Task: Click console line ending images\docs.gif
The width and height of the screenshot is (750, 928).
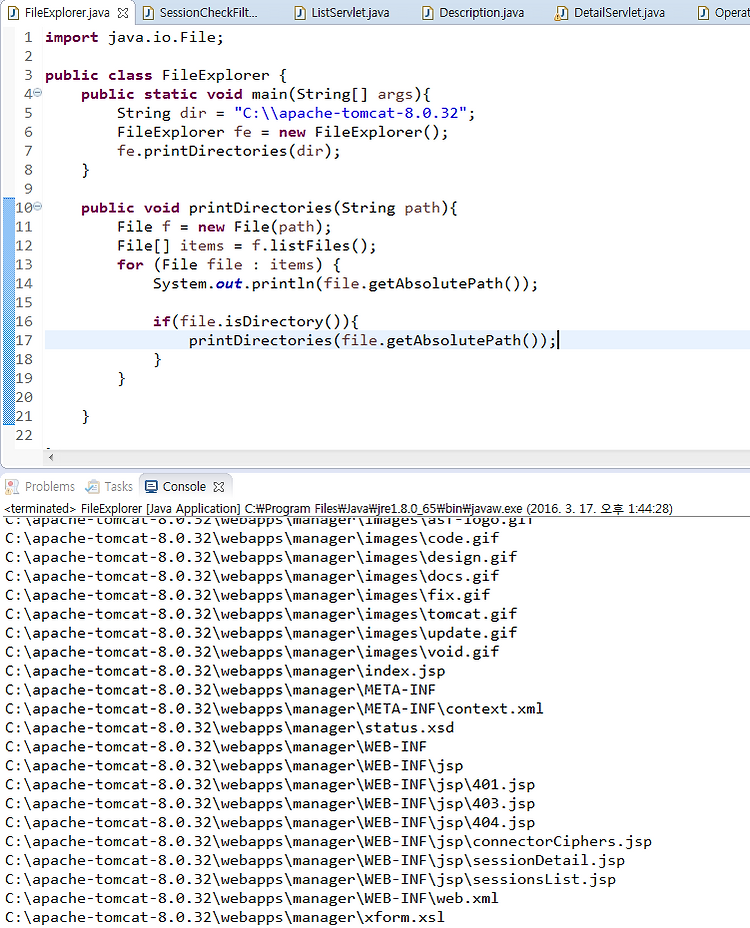Action: (x=252, y=576)
